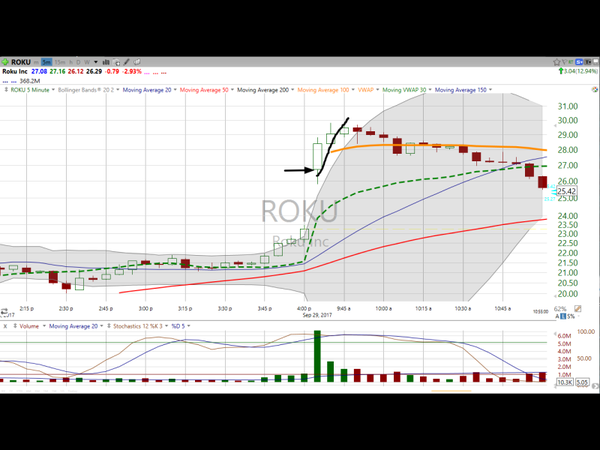Click the green plus icon beside ROKU
Screen dimensions: 600x450
pyautogui.click(x=5, y=62)
